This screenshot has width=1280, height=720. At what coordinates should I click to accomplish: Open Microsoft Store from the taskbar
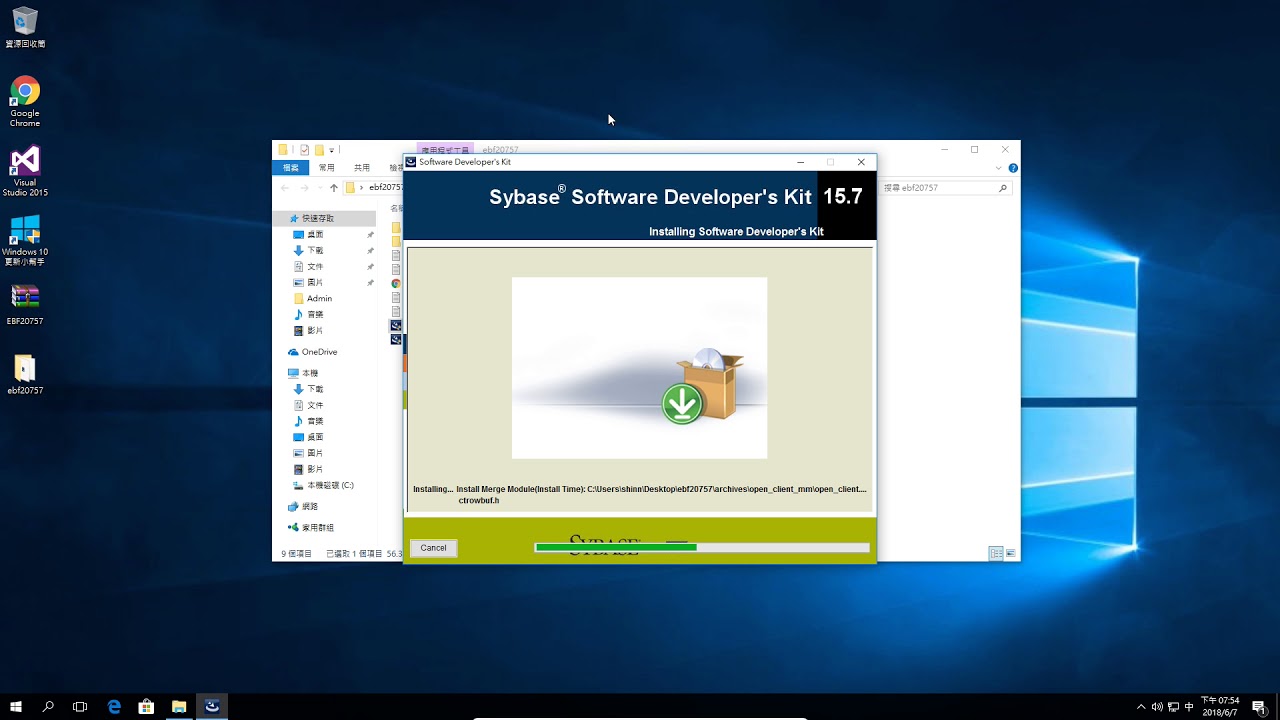point(146,706)
